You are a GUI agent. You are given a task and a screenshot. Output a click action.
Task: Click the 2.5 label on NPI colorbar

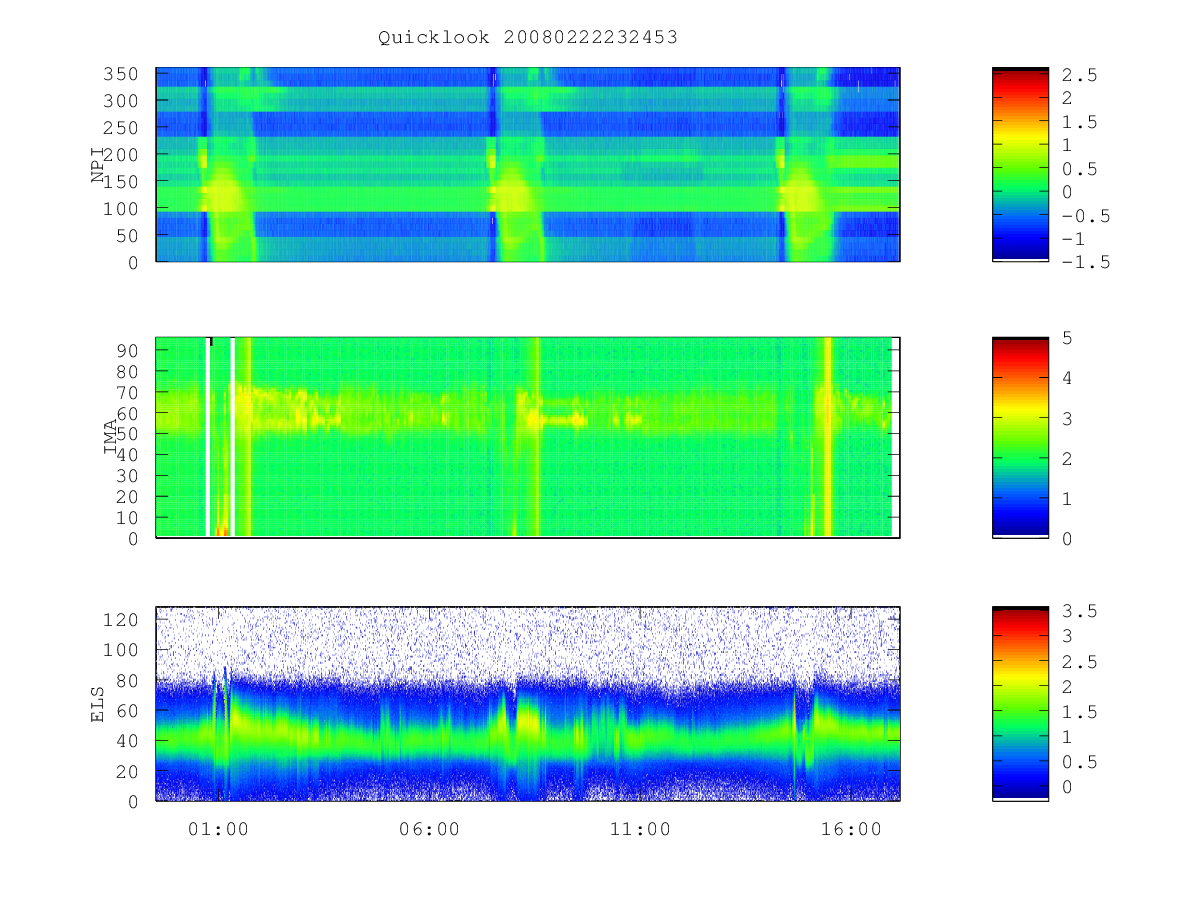click(x=1079, y=75)
